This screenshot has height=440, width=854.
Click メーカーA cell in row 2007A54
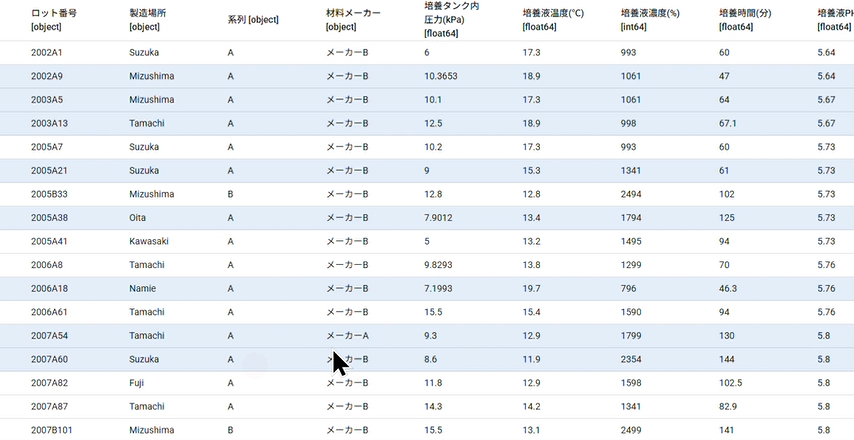[x=348, y=336]
